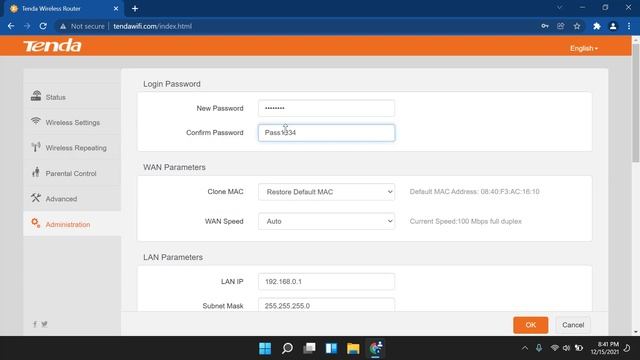Image resolution: width=640 pixels, height=360 pixels.
Task: Click the address bar URL
Action: [x=153, y=26]
